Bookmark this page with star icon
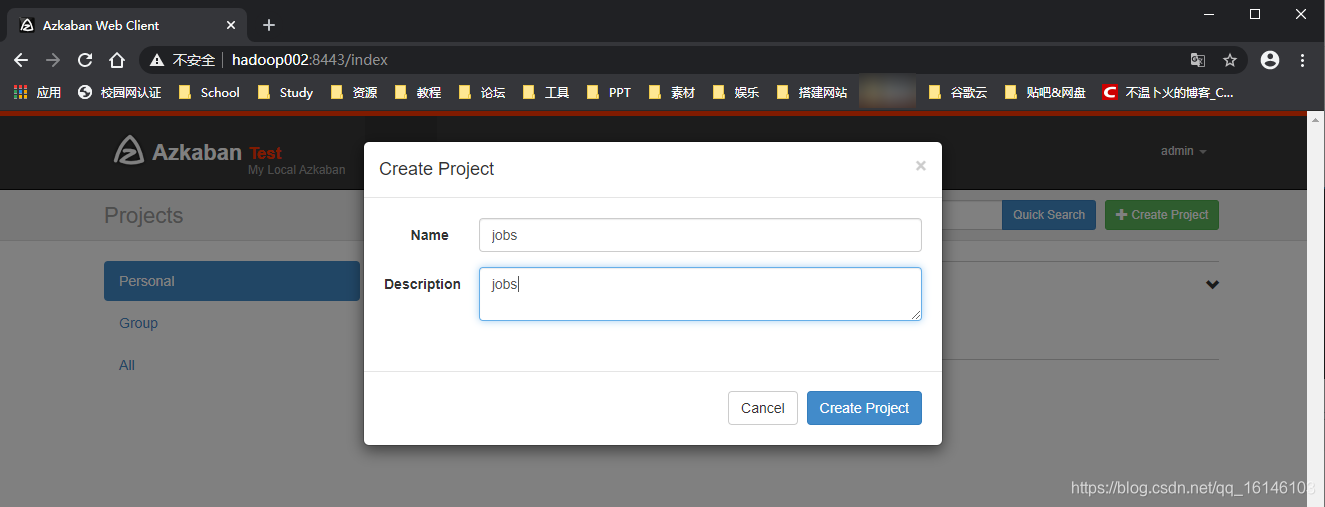This screenshot has height=507, width=1325. pyautogui.click(x=1230, y=60)
